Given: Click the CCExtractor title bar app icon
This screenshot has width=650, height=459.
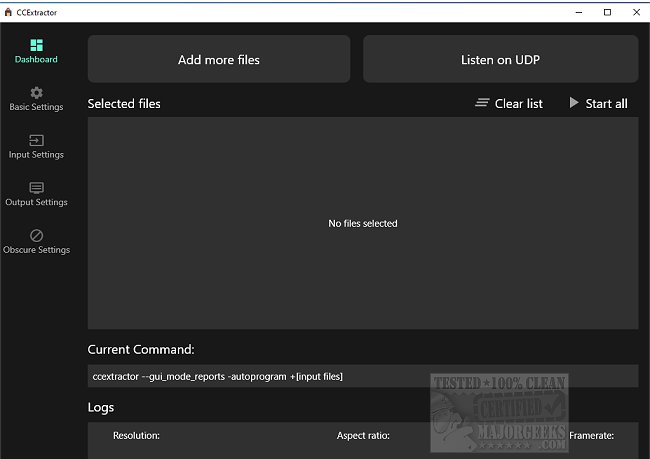Looking at the screenshot, I should pos(8,12).
